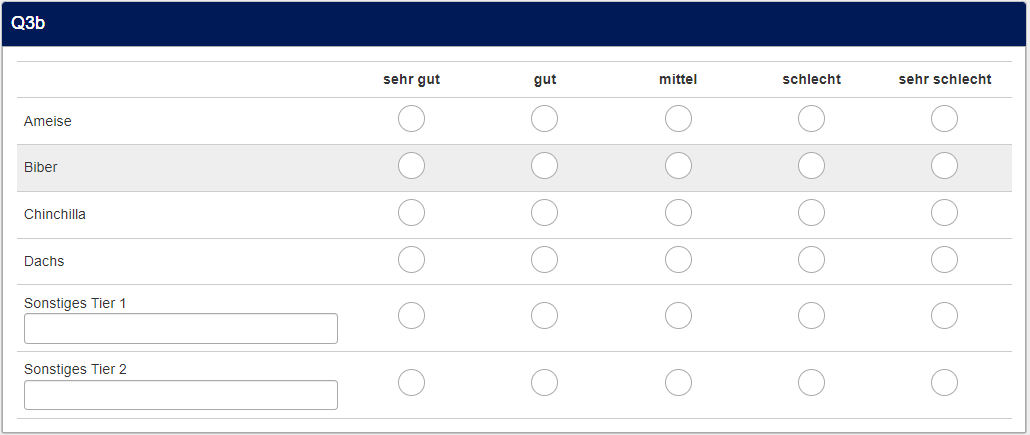Mark Sonstiges Tier 2 as schlecht
The height and width of the screenshot is (435, 1030).
pyautogui.click(x=811, y=383)
